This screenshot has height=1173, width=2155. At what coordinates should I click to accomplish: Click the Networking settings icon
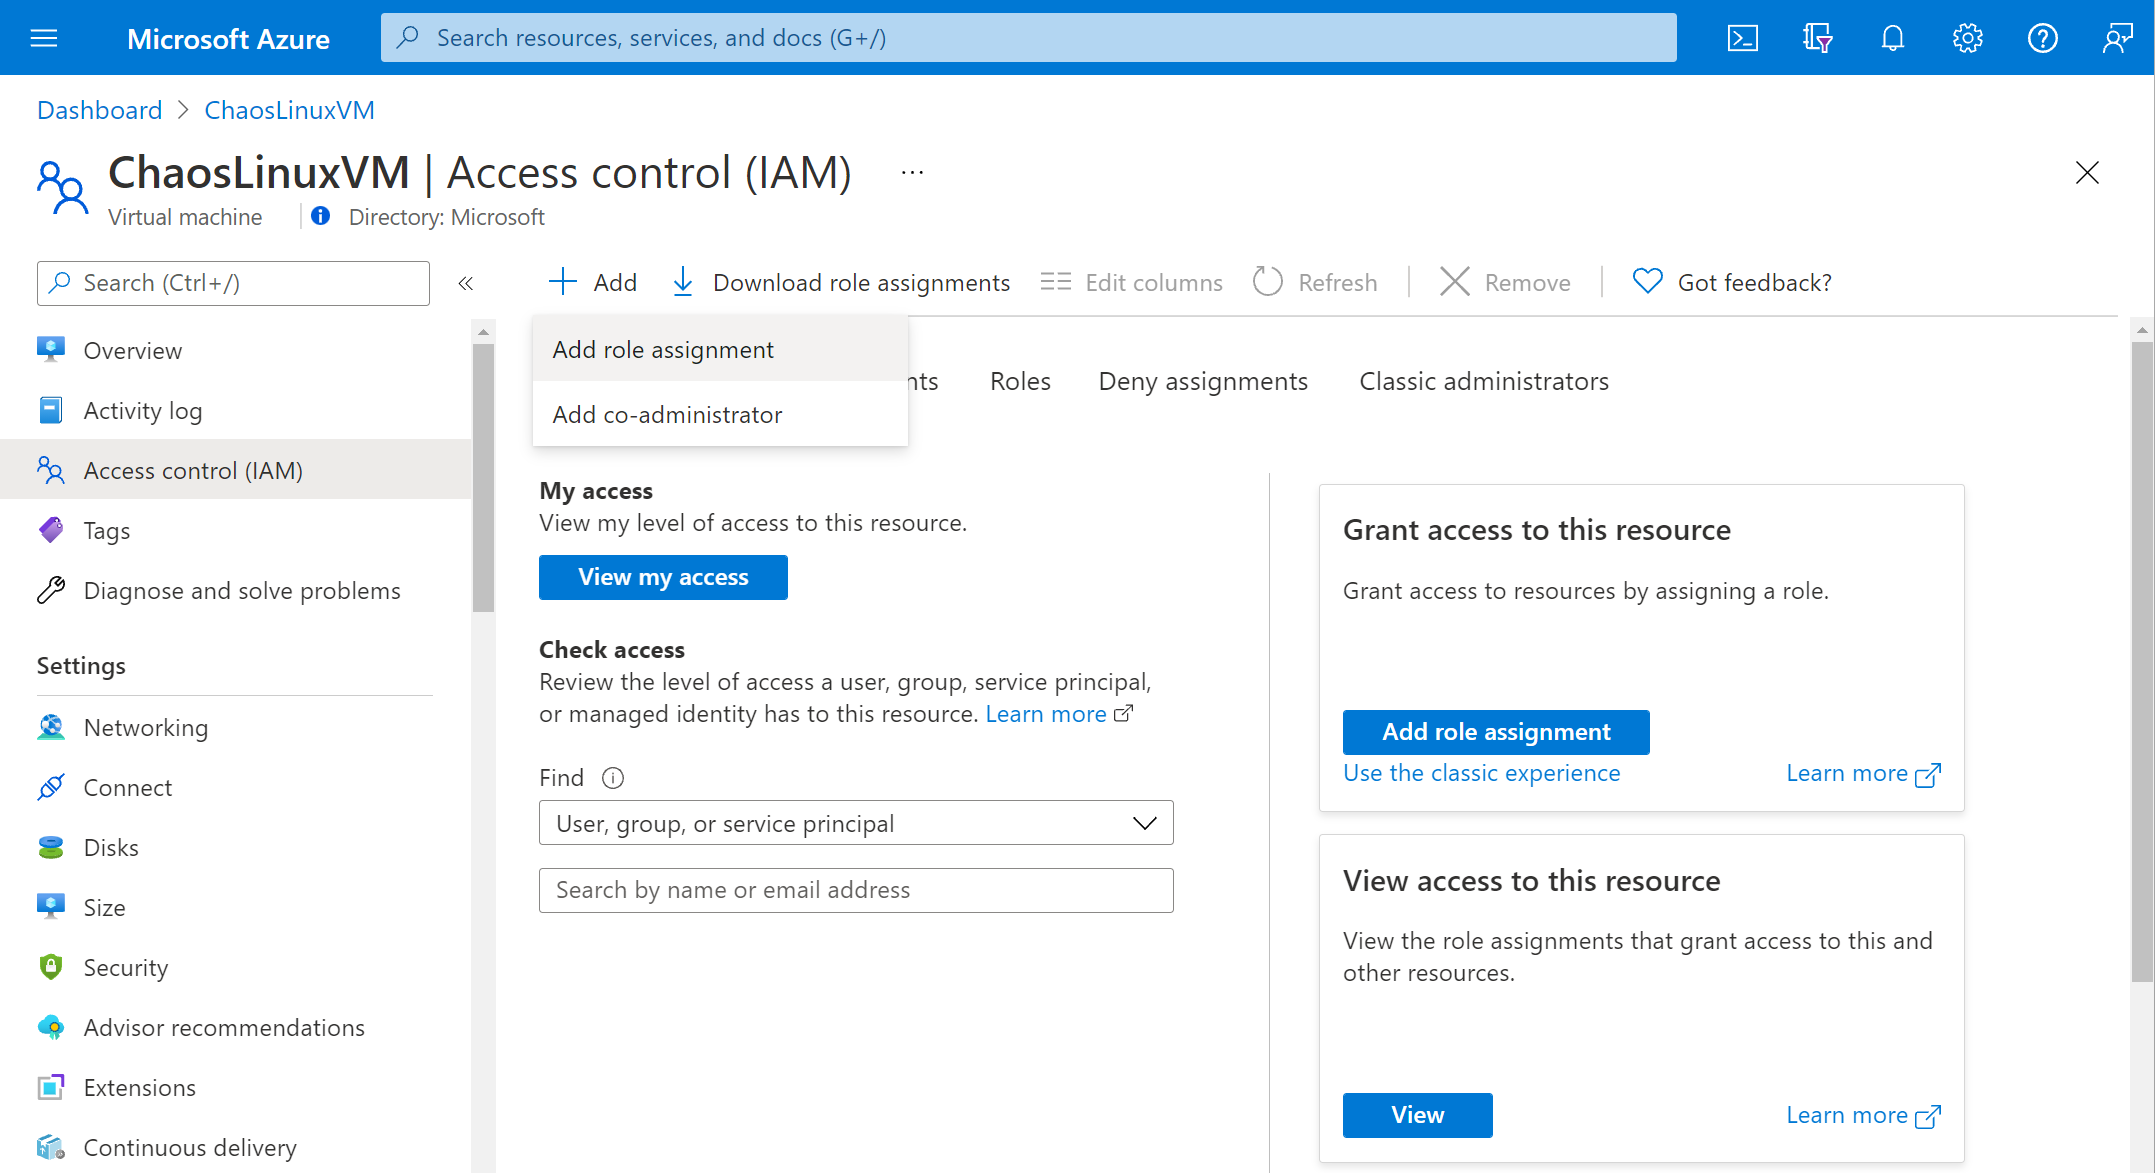coord(52,728)
